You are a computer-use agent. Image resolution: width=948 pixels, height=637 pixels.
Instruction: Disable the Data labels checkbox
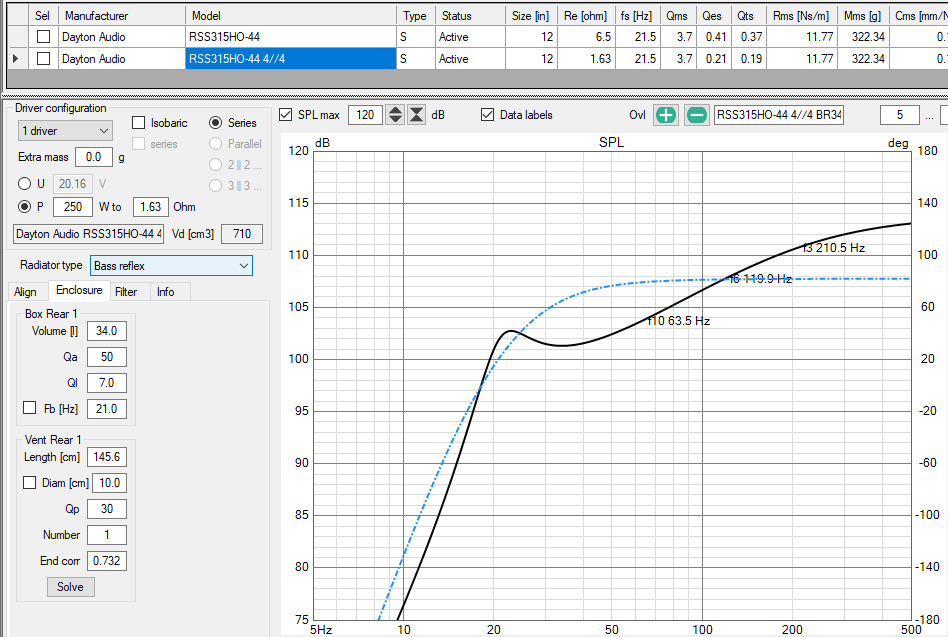487,115
